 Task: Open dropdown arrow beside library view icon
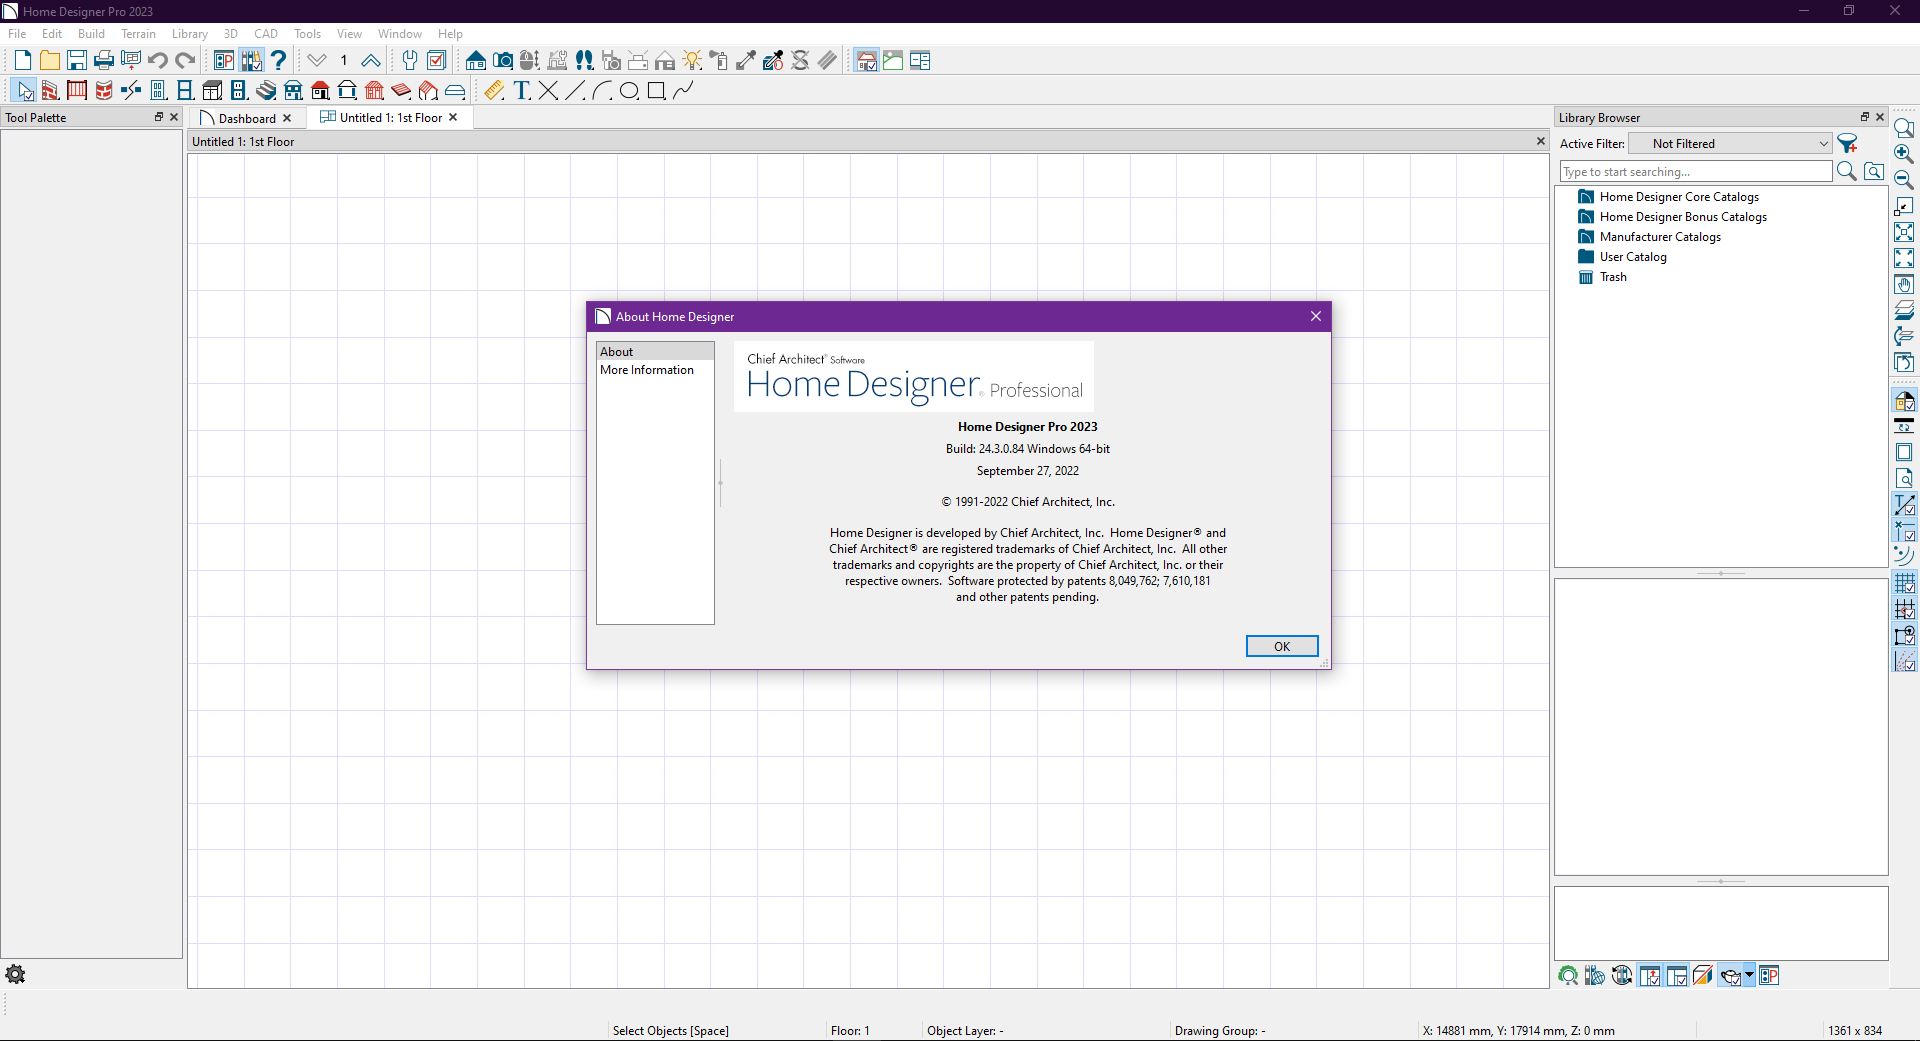click(1749, 976)
